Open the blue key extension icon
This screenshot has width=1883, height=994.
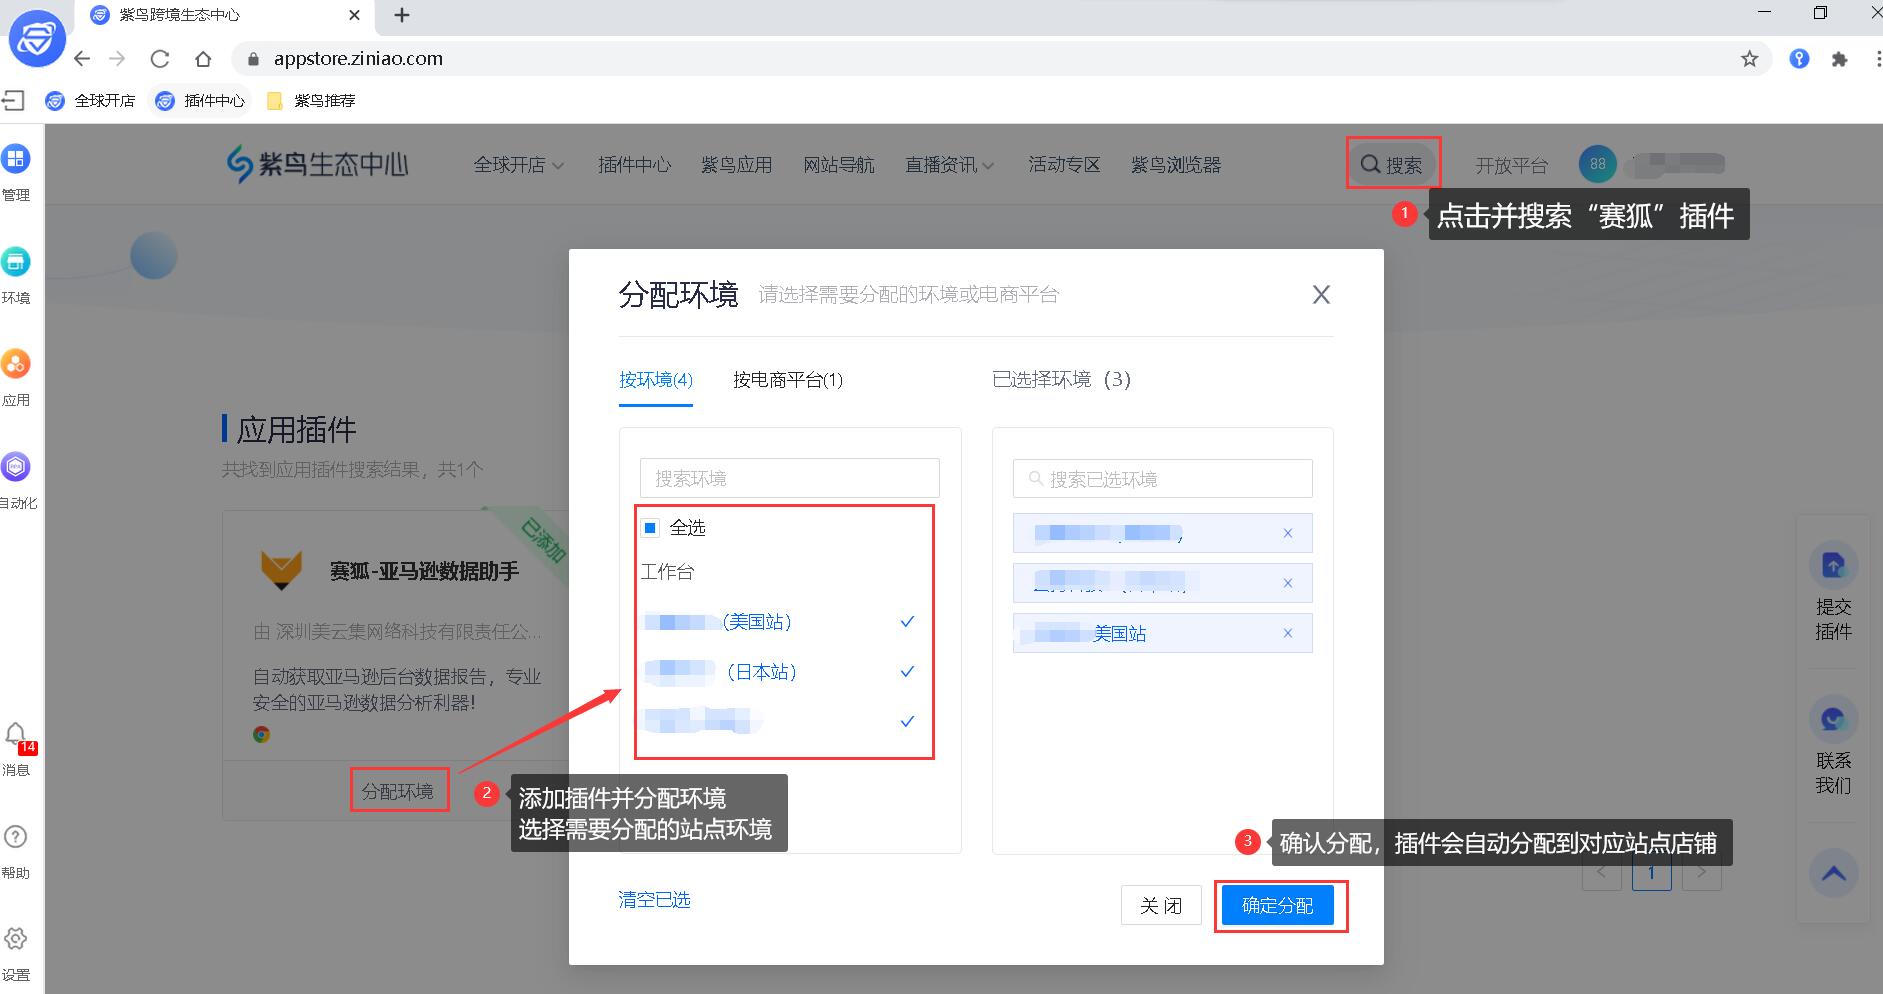(1799, 59)
